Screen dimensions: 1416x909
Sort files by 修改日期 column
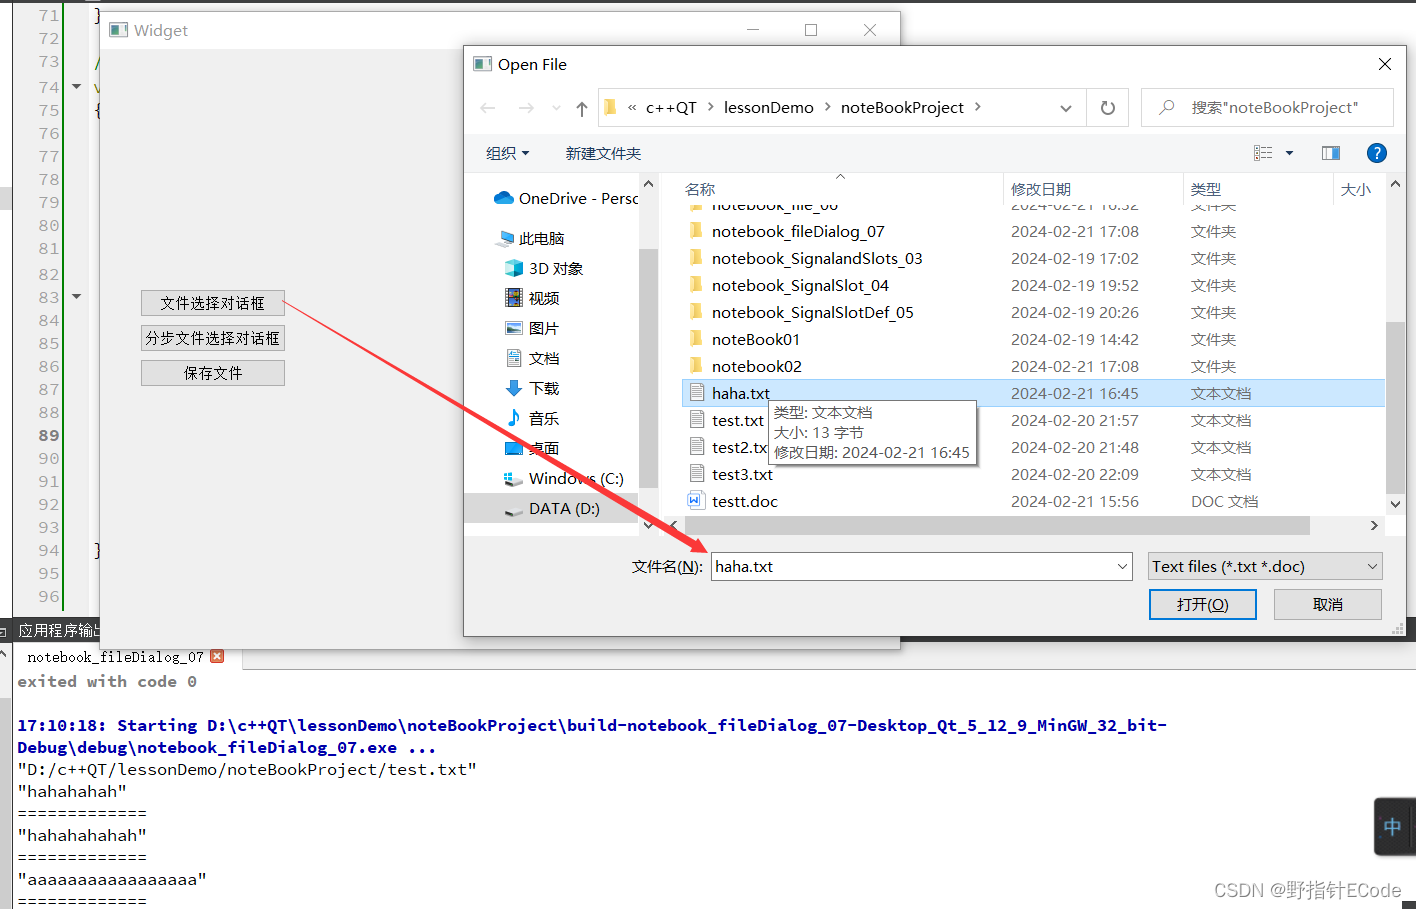(1041, 189)
